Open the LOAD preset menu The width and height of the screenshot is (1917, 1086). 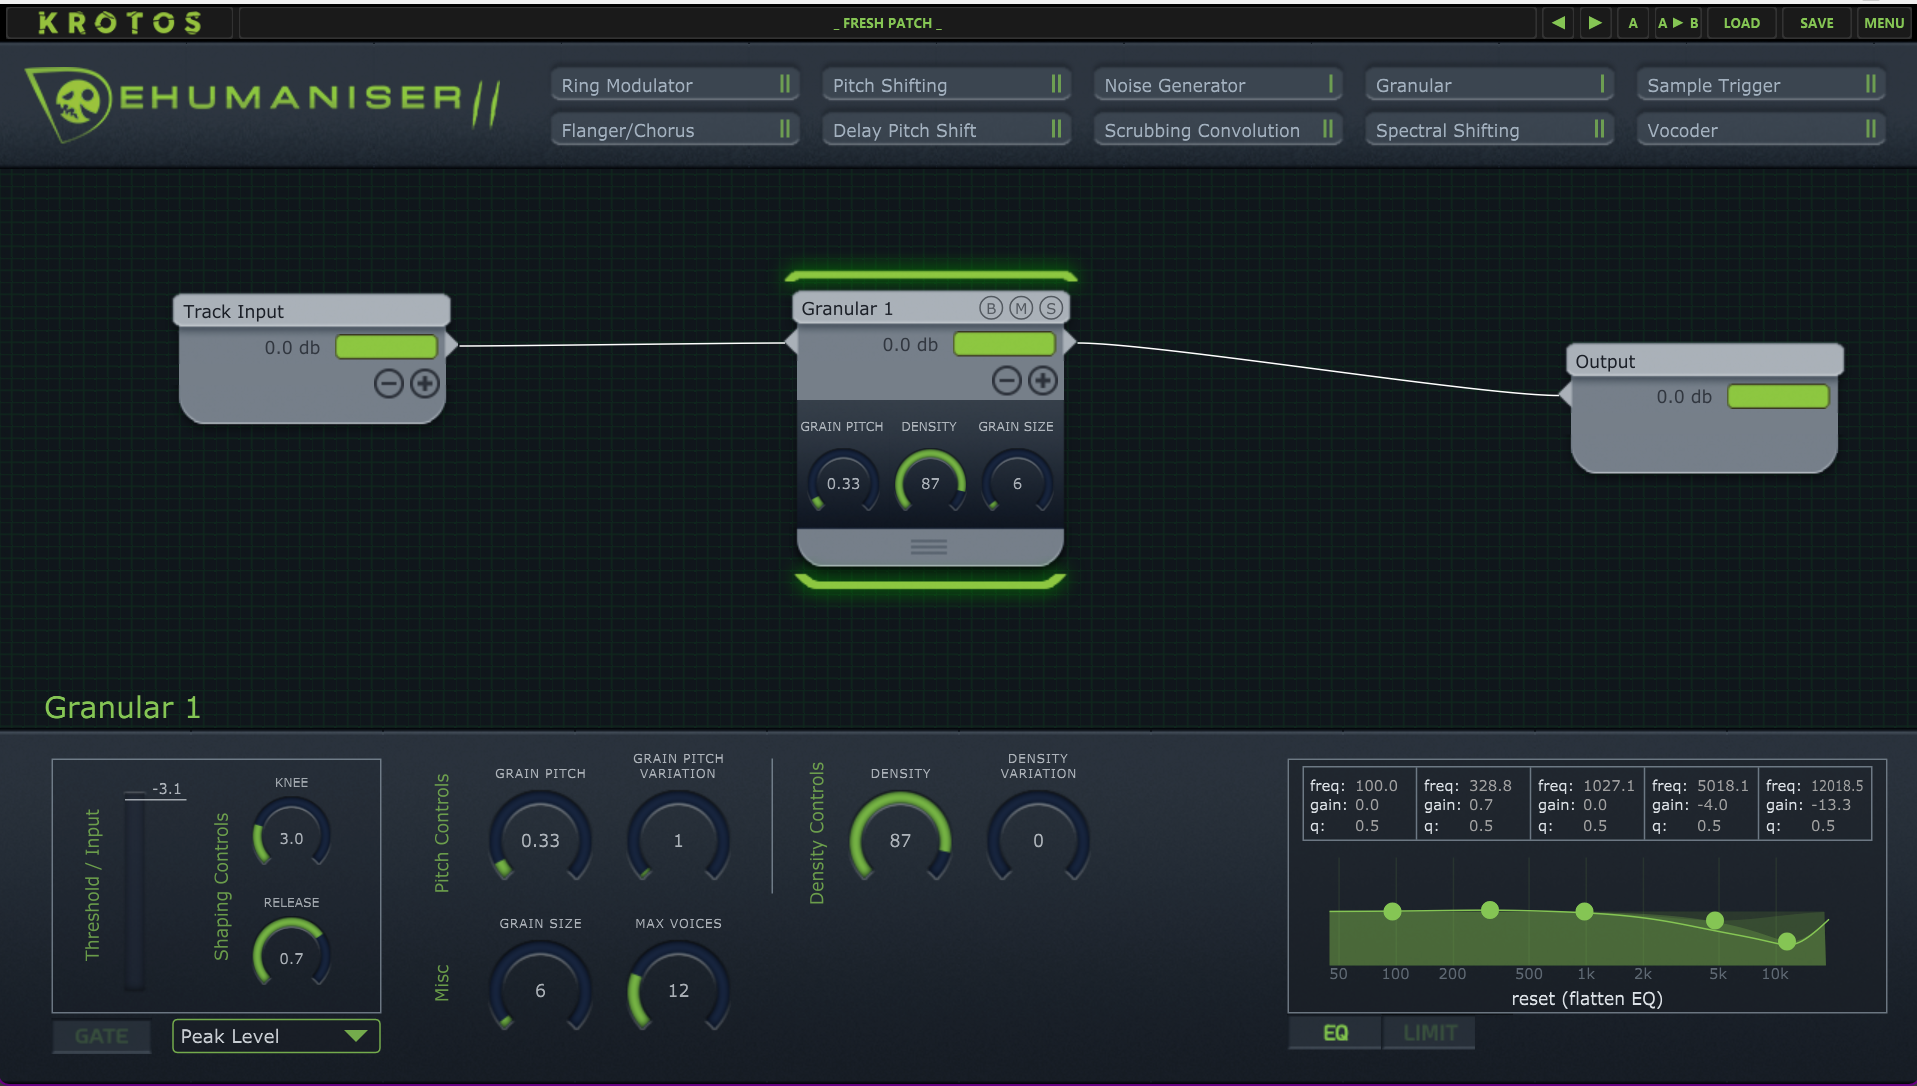[1741, 22]
